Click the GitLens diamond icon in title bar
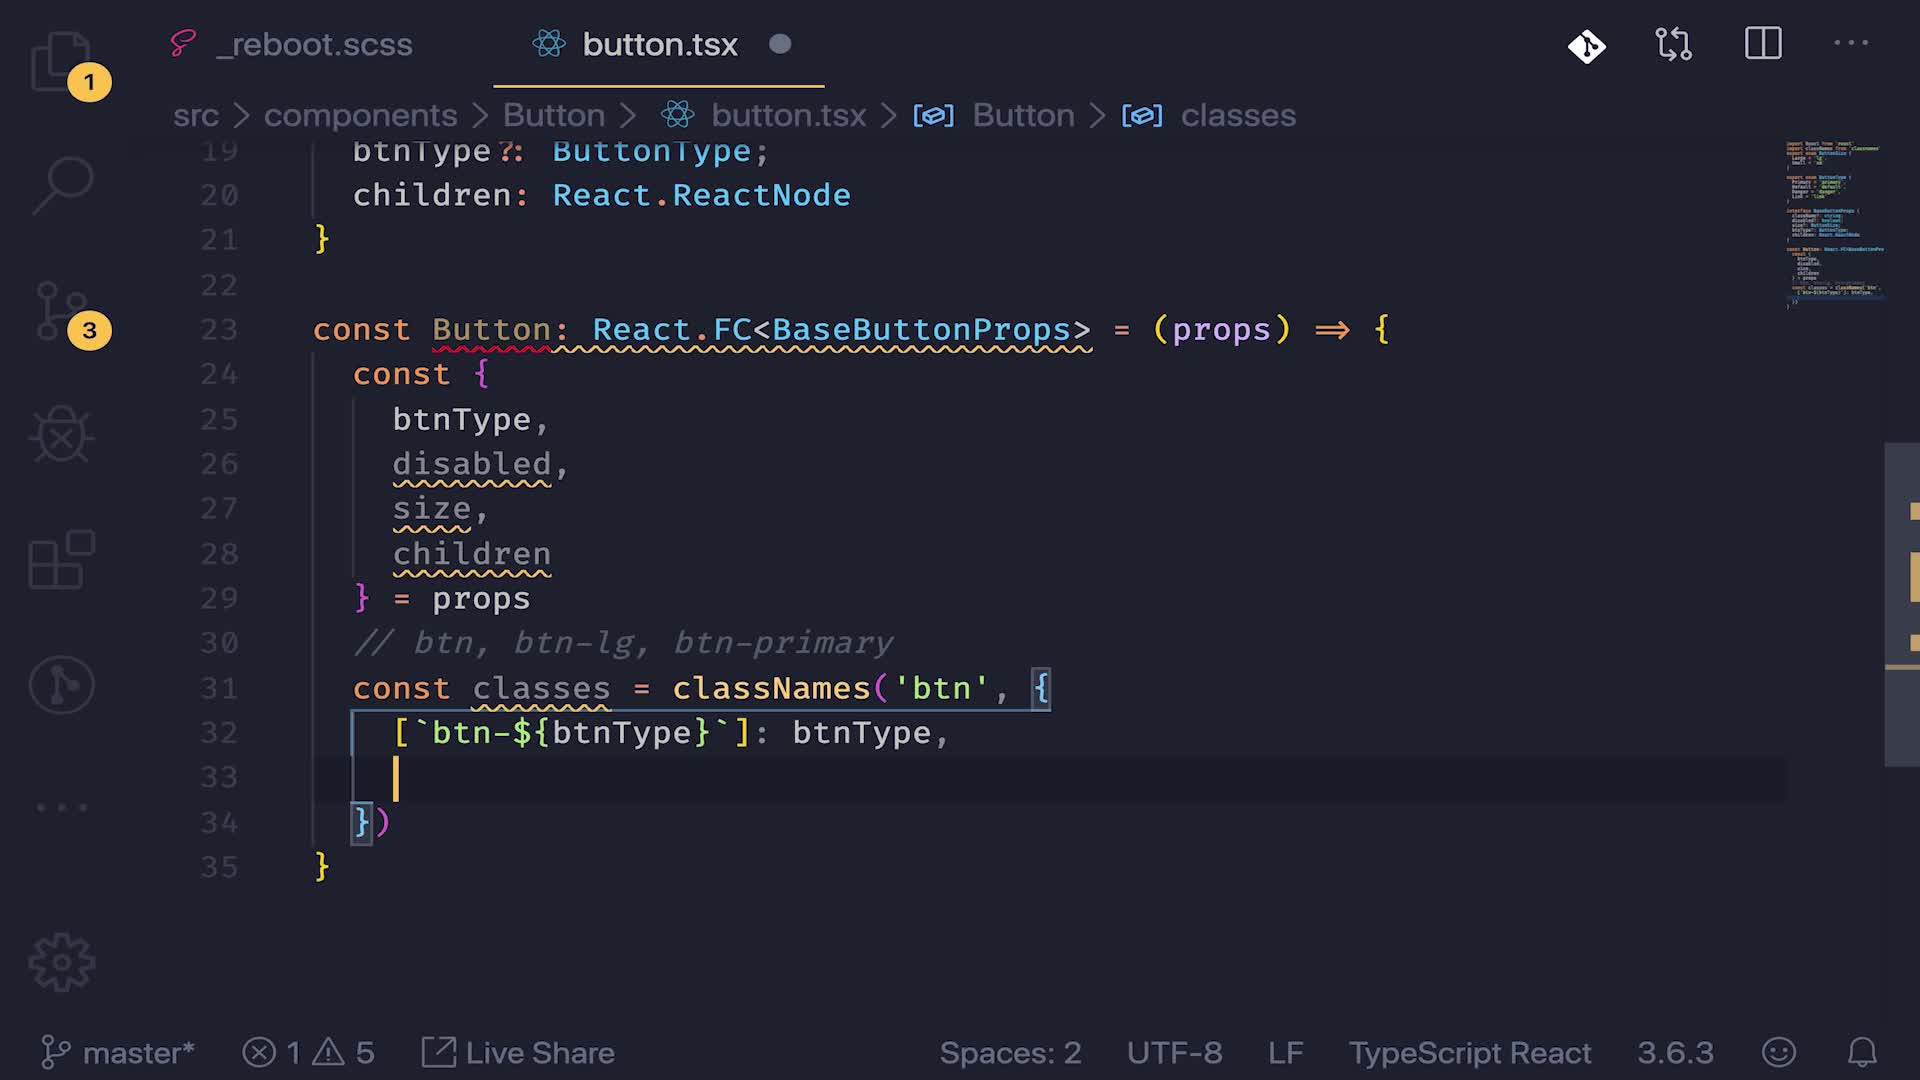 (x=1586, y=45)
